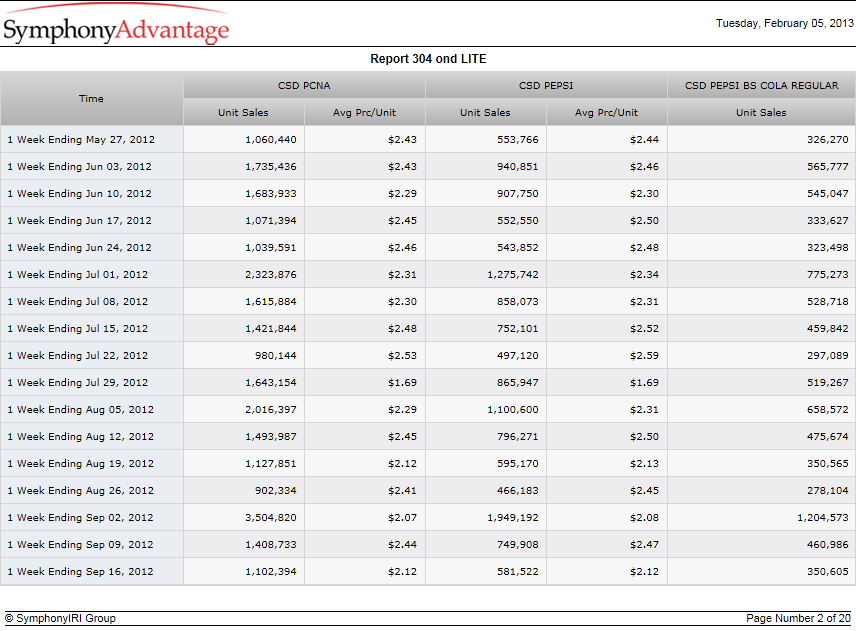Click BS COLA unit sales 350,605

click(x=828, y=572)
